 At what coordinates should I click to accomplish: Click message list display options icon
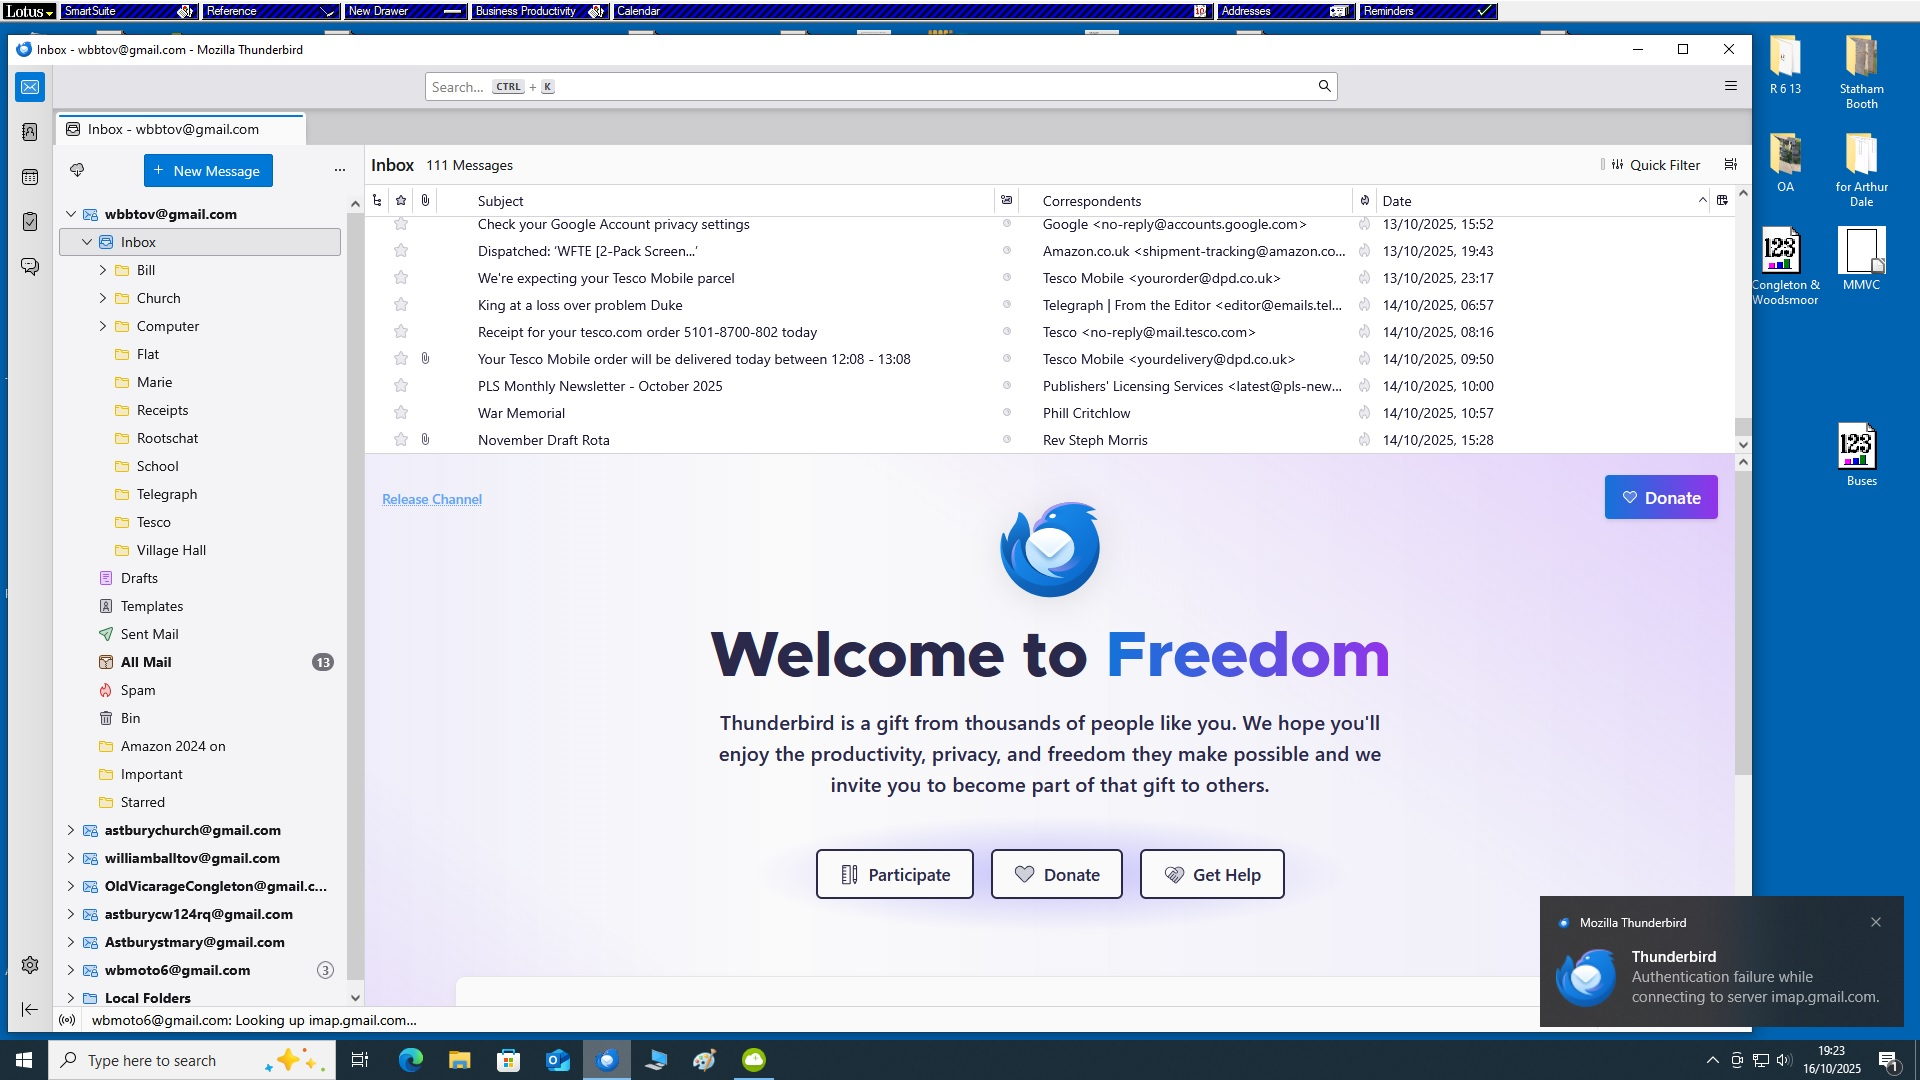click(1731, 165)
